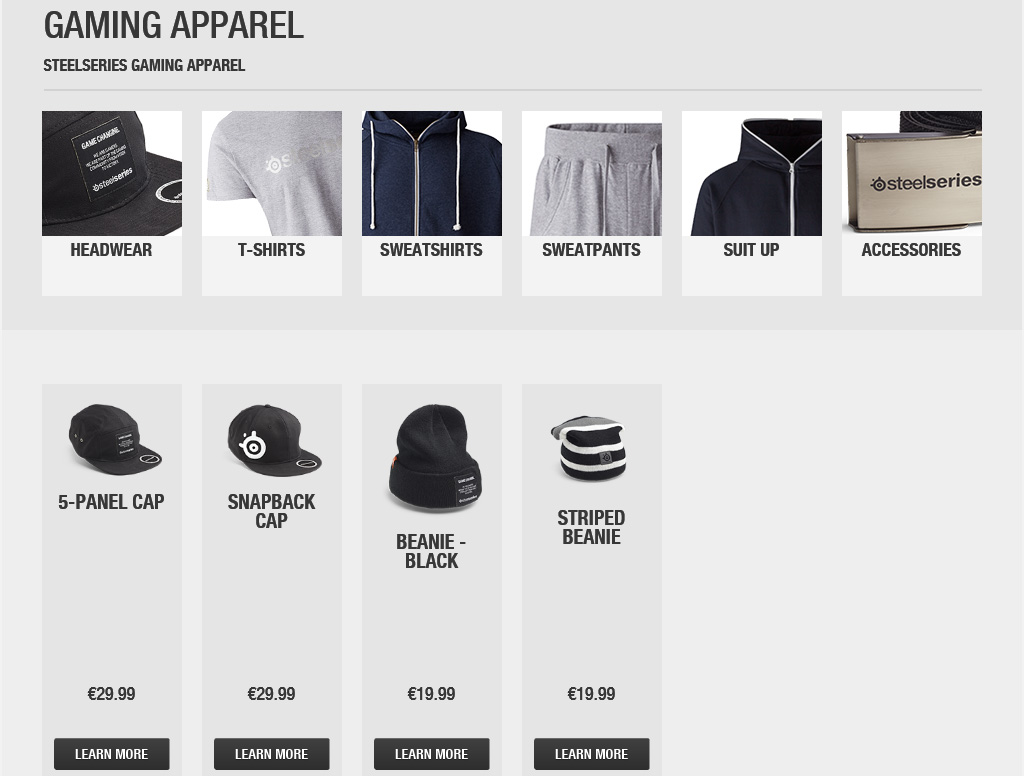Open the Accessories belt buckle image
This screenshot has width=1024, height=776.
tap(912, 173)
